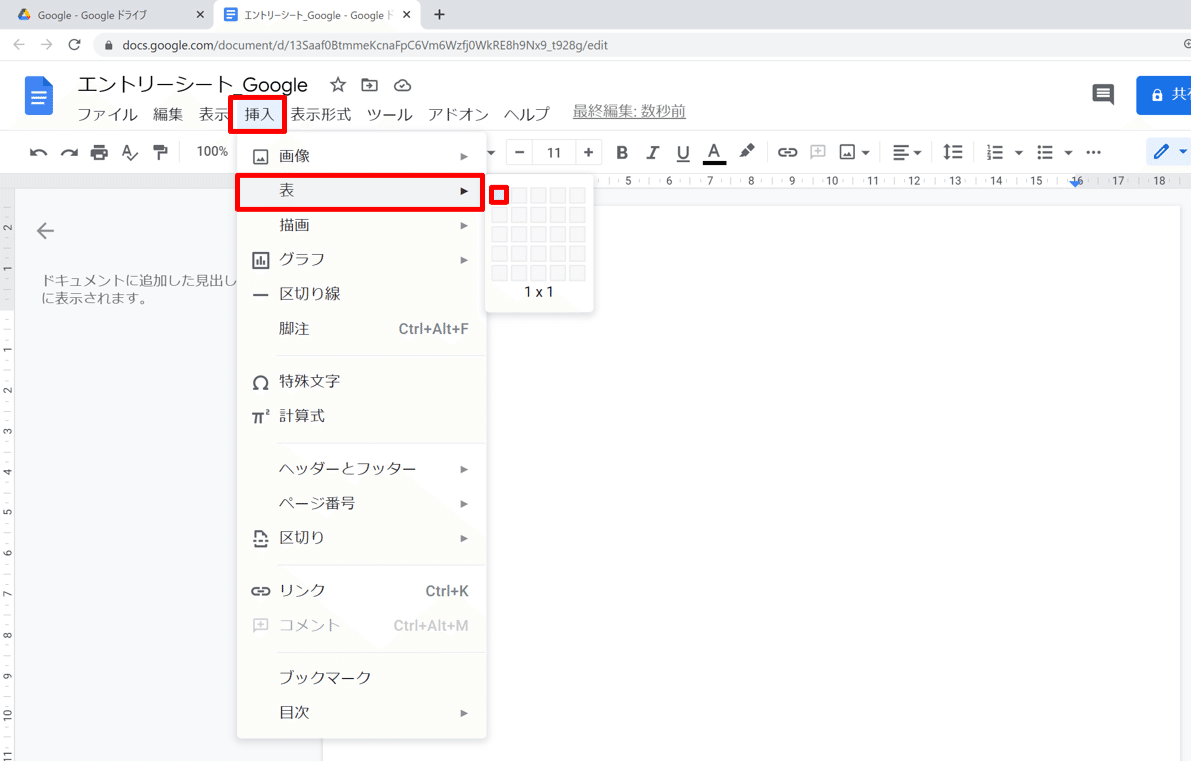
Task: Open the ヘルプ menu
Action: 526,114
